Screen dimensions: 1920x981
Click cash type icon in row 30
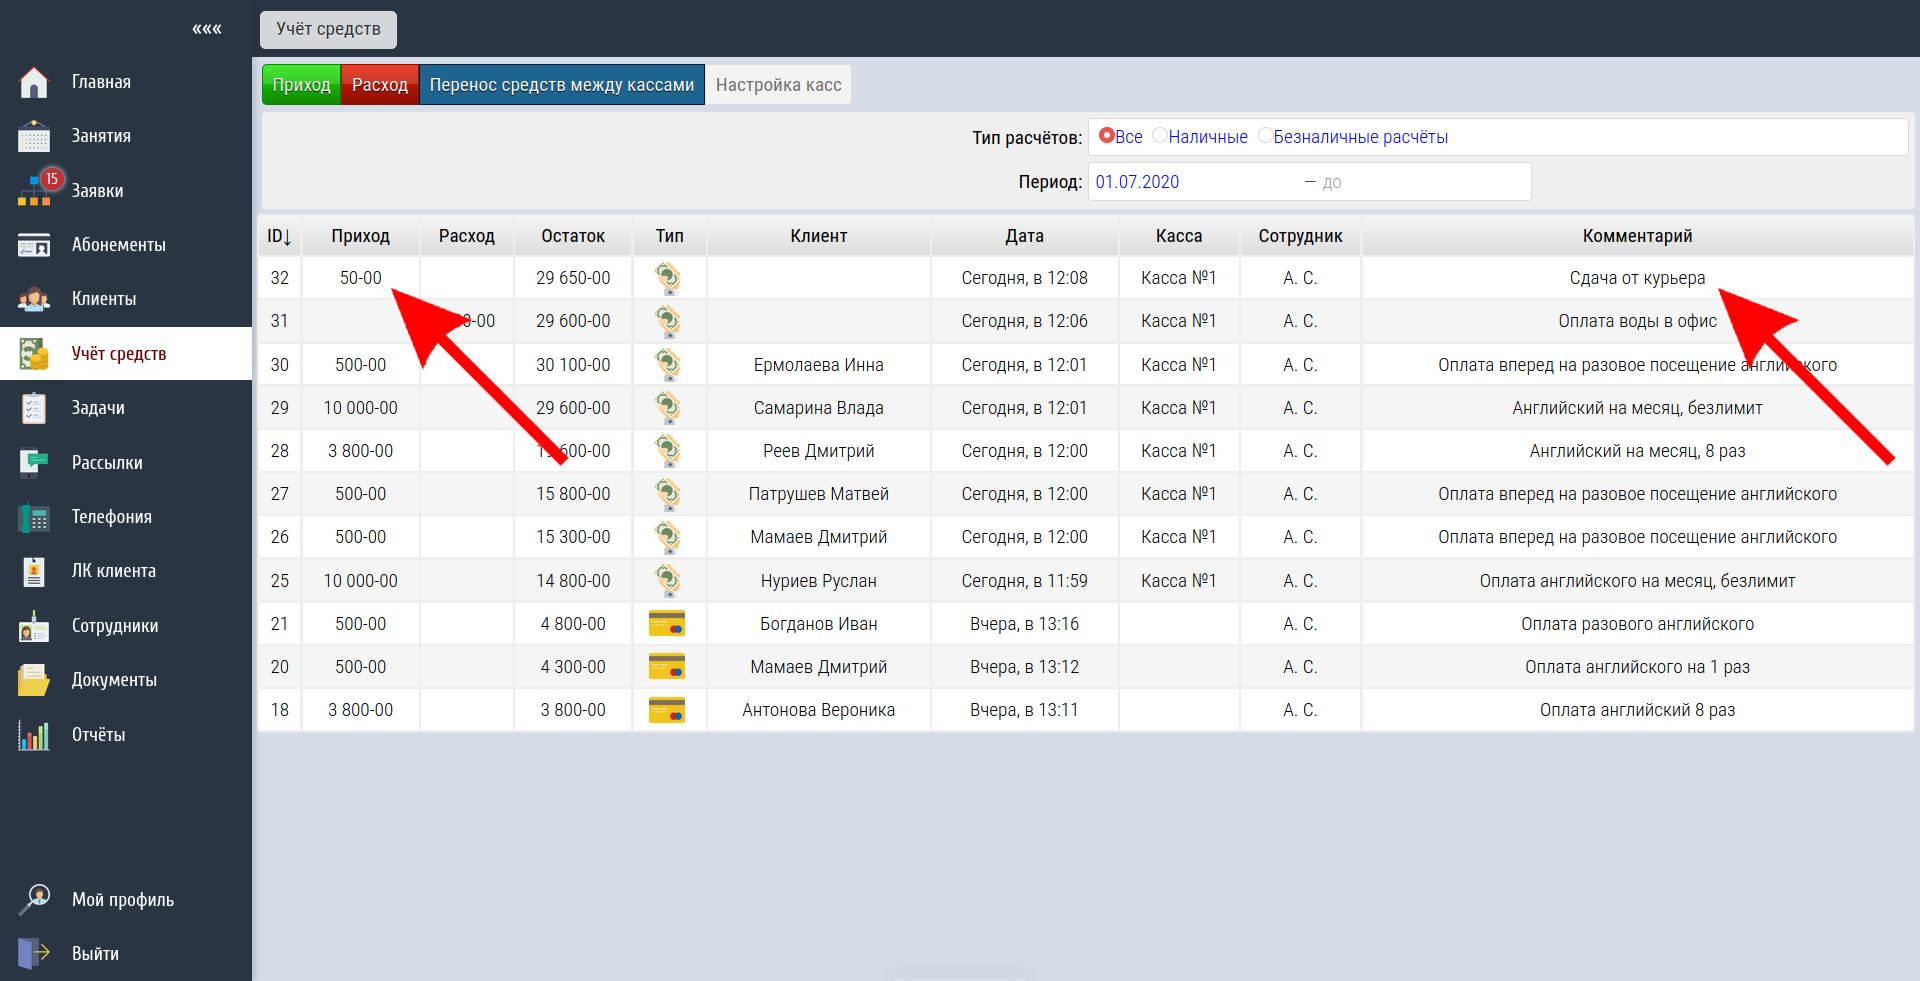click(x=668, y=365)
